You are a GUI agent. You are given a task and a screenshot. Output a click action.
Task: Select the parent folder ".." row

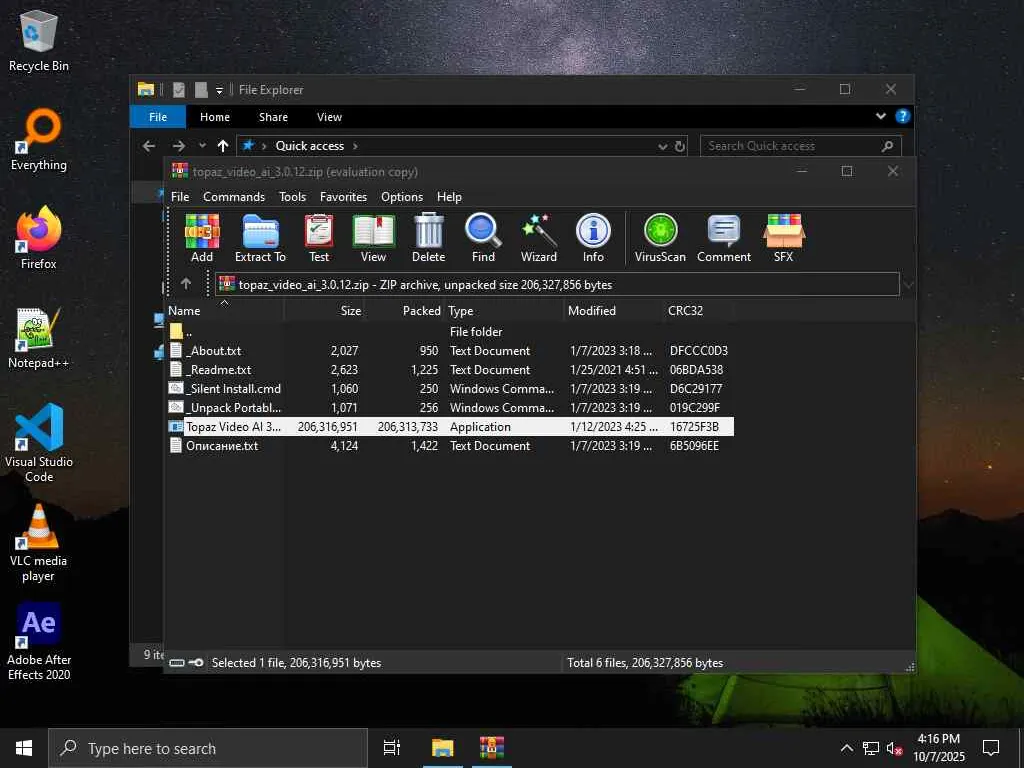450,331
